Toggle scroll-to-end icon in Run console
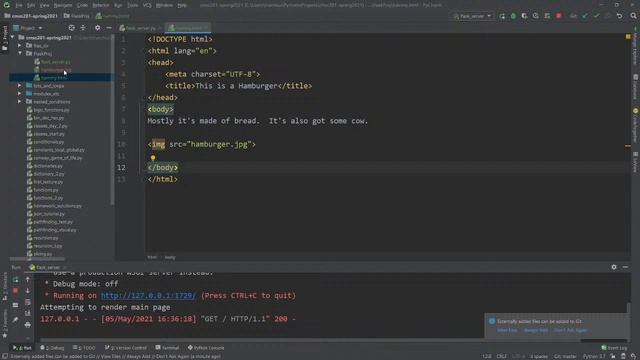This screenshot has height=360, width=640. click(x=28, y=313)
